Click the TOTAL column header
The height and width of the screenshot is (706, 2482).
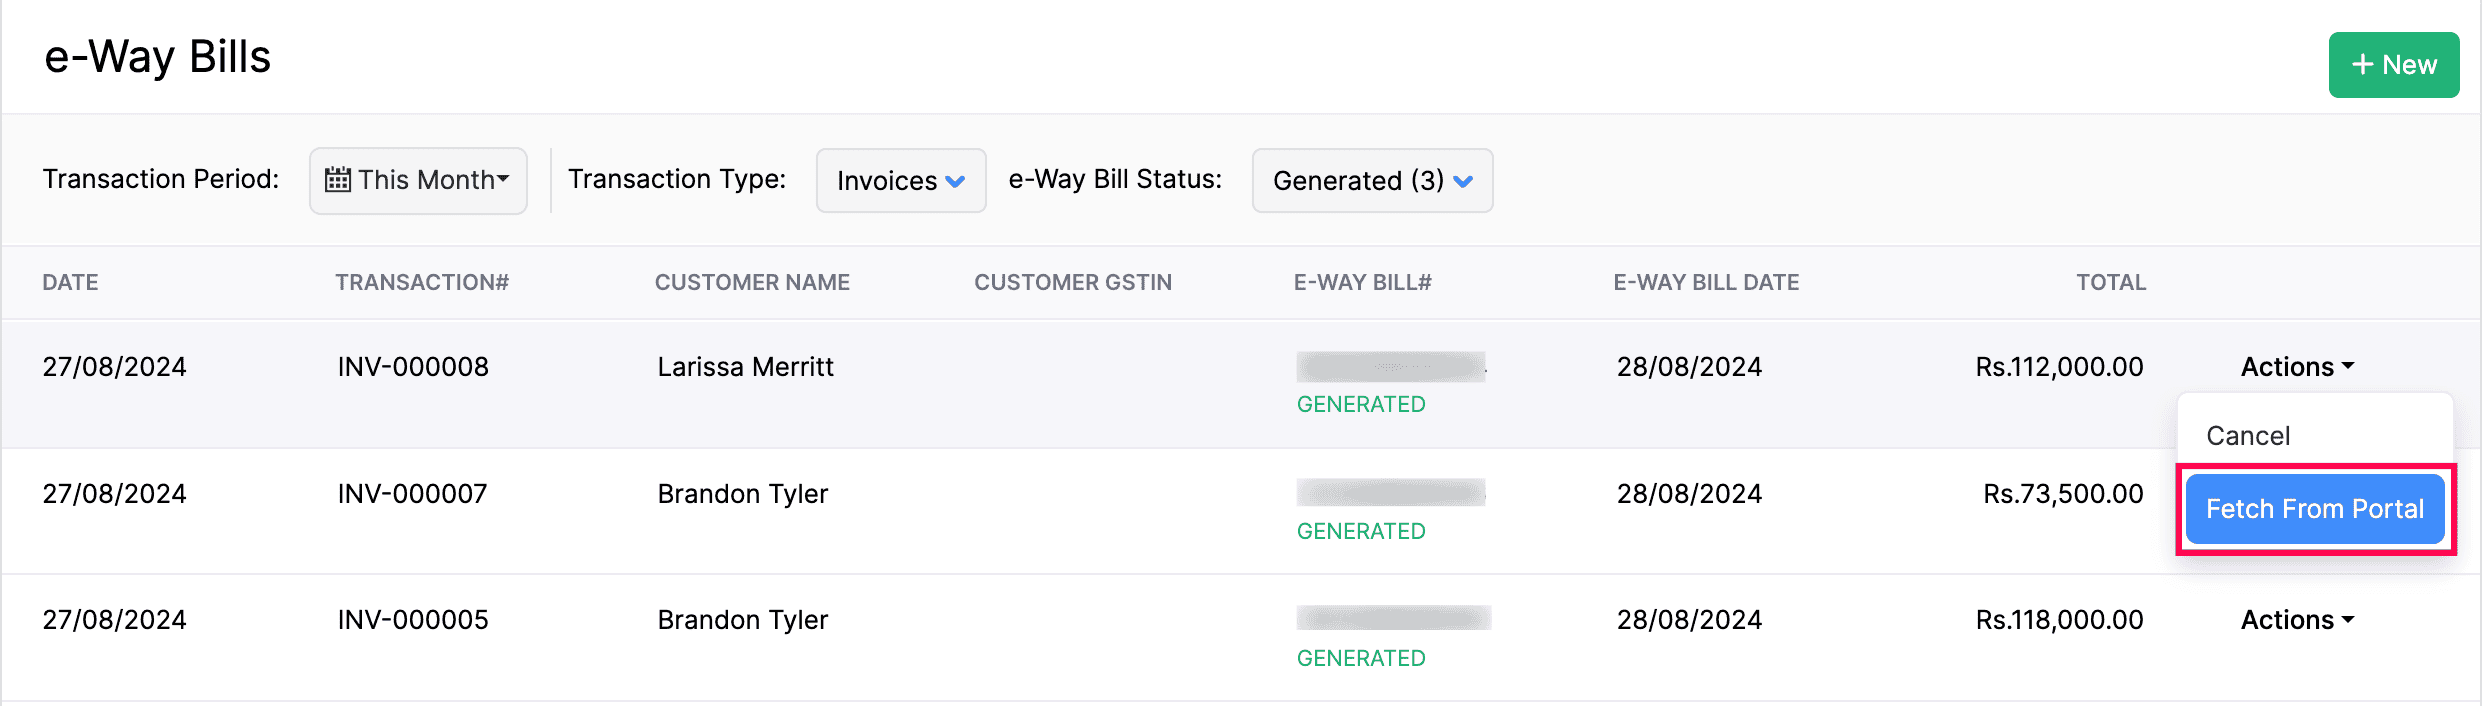click(2110, 283)
